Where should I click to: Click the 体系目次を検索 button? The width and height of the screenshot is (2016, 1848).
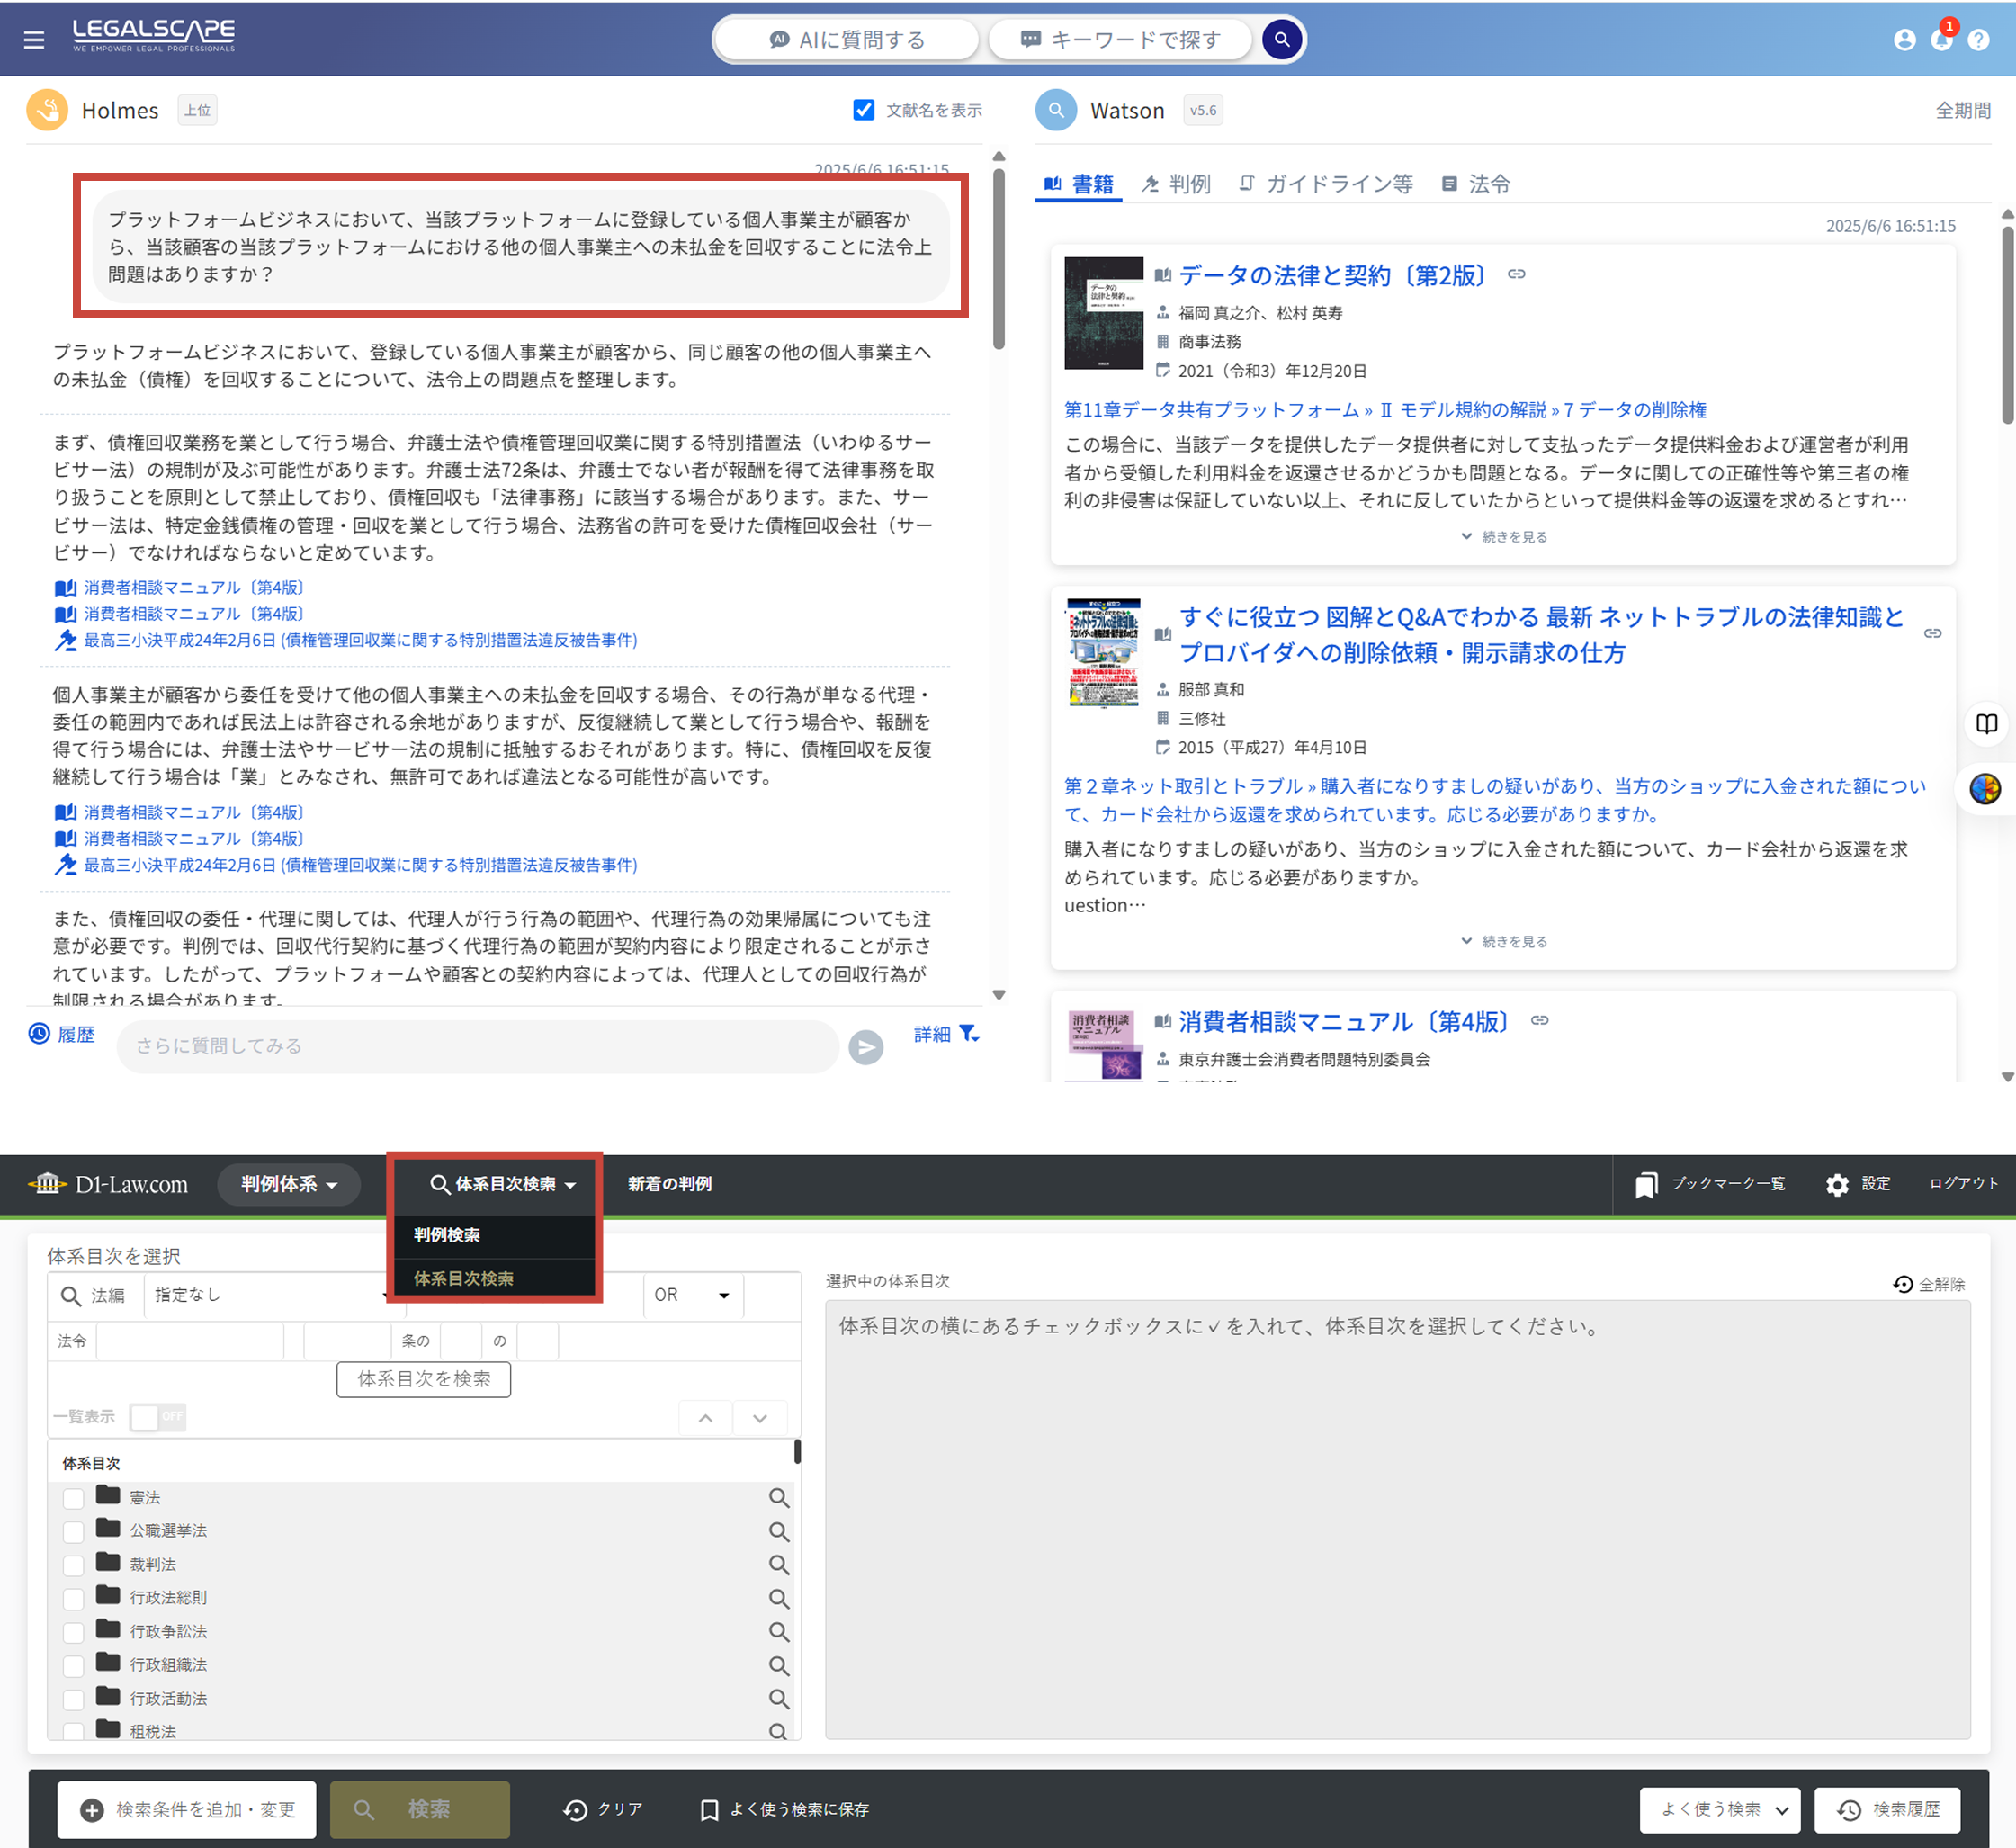423,1379
